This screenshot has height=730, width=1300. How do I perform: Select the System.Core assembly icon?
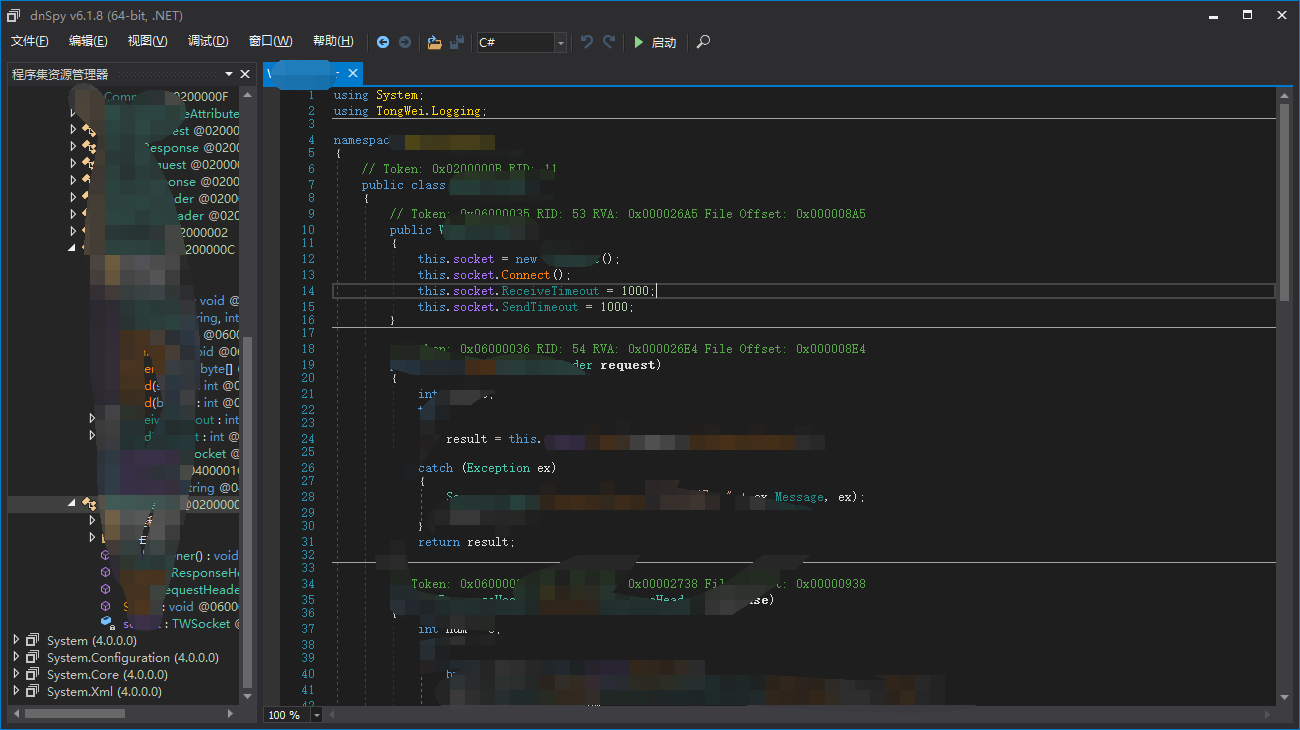click(33, 675)
